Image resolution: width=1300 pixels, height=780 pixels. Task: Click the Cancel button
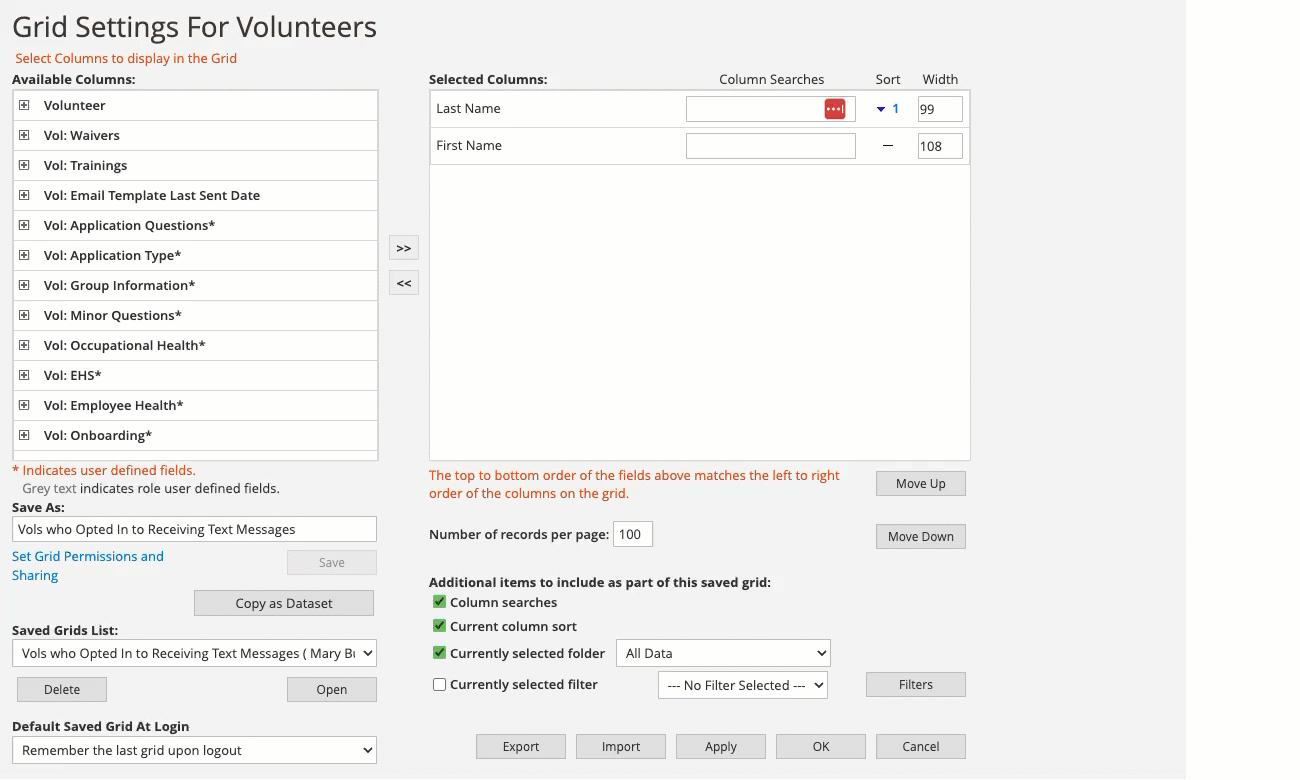tap(921, 746)
